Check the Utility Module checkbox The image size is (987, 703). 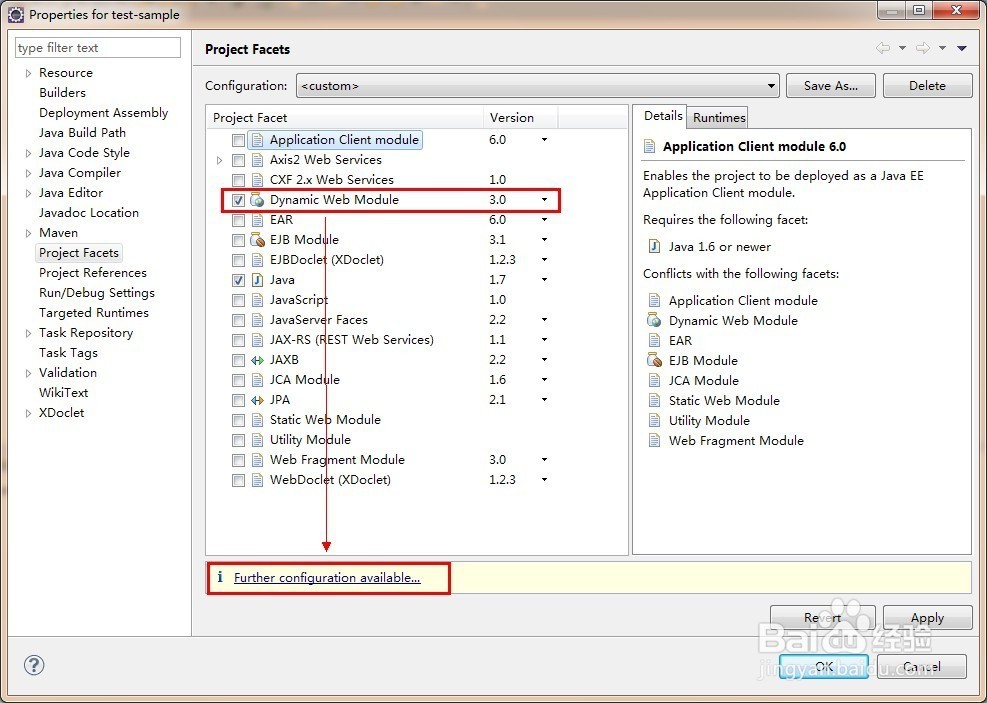pyautogui.click(x=238, y=441)
